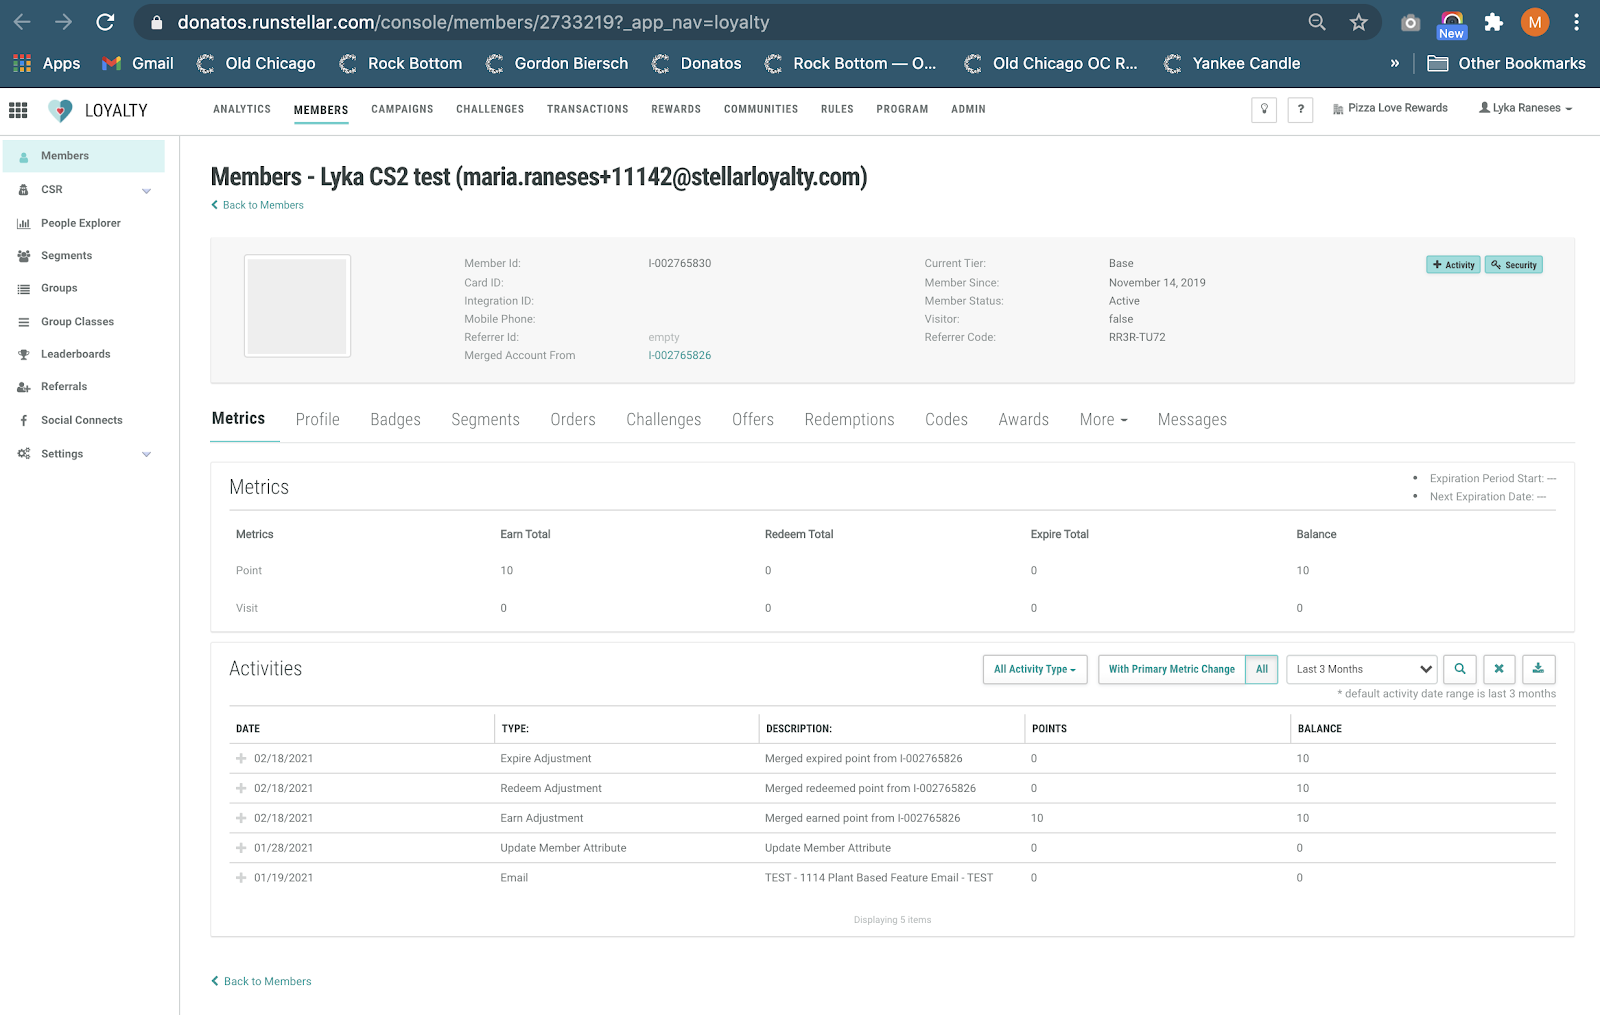Open the Lyka Raneses user menu
The width and height of the screenshot is (1600, 1015).
(x=1526, y=108)
